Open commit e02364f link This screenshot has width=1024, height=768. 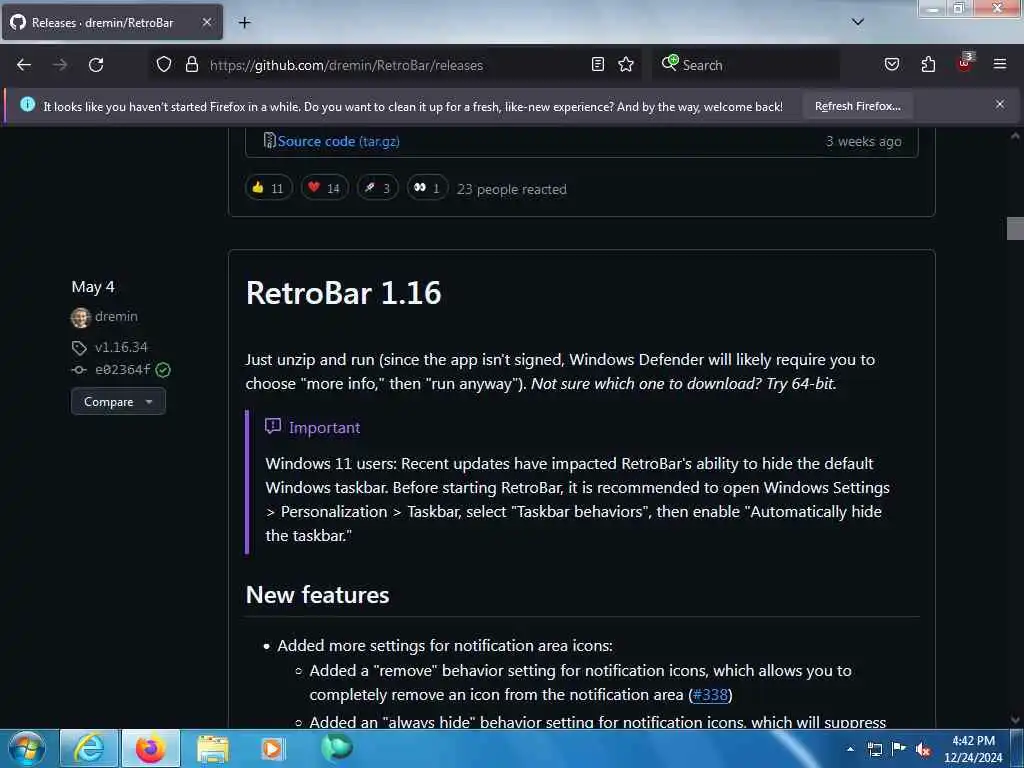(123, 370)
